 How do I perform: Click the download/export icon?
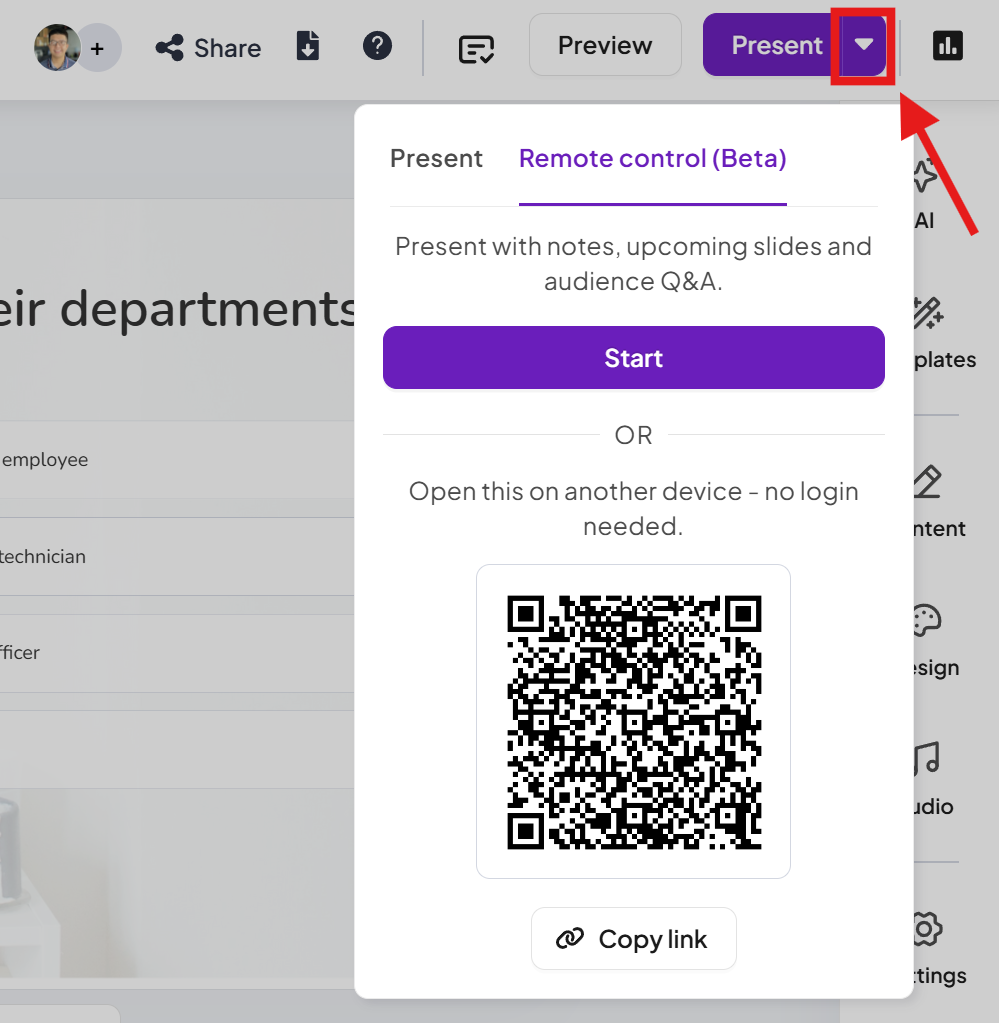click(307, 45)
